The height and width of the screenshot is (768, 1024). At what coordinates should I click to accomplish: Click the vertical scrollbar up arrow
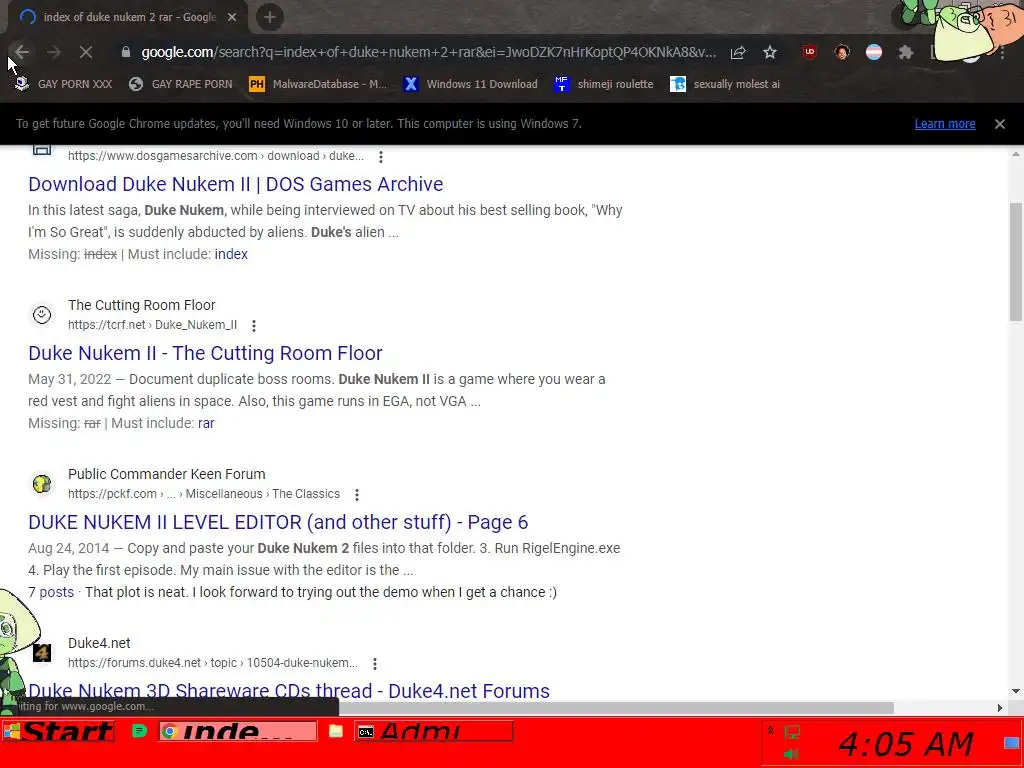[x=1016, y=154]
